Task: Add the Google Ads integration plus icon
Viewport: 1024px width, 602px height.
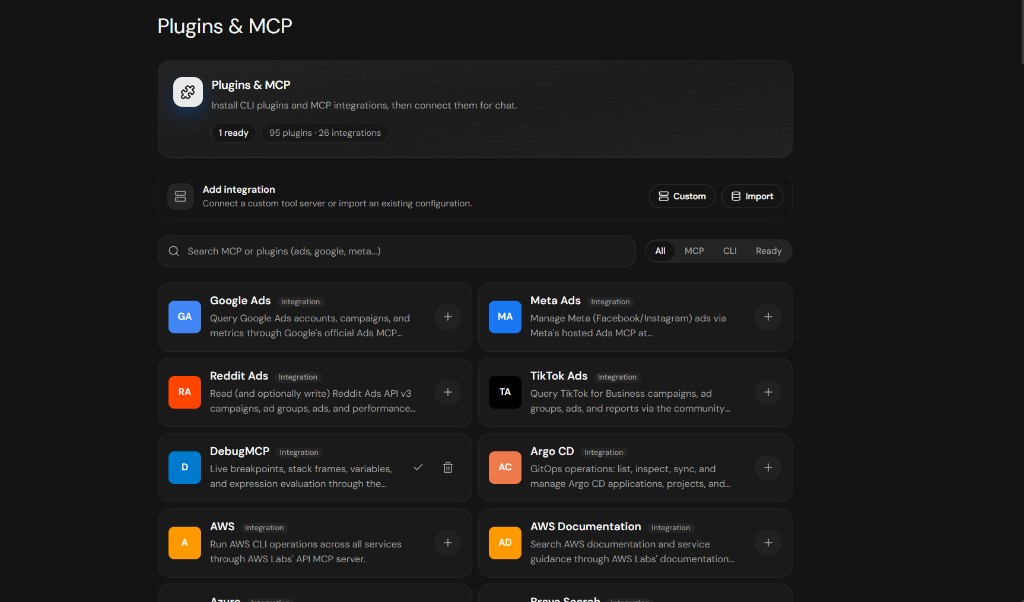Action: coord(447,317)
